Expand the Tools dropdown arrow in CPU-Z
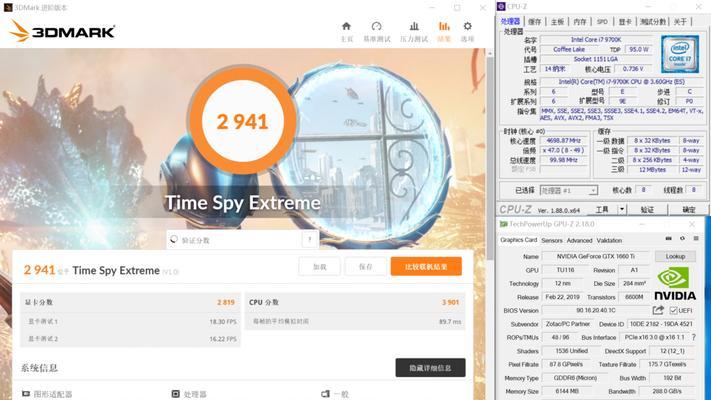Image resolution: width=711 pixels, height=400 pixels. tap(622, 209)
